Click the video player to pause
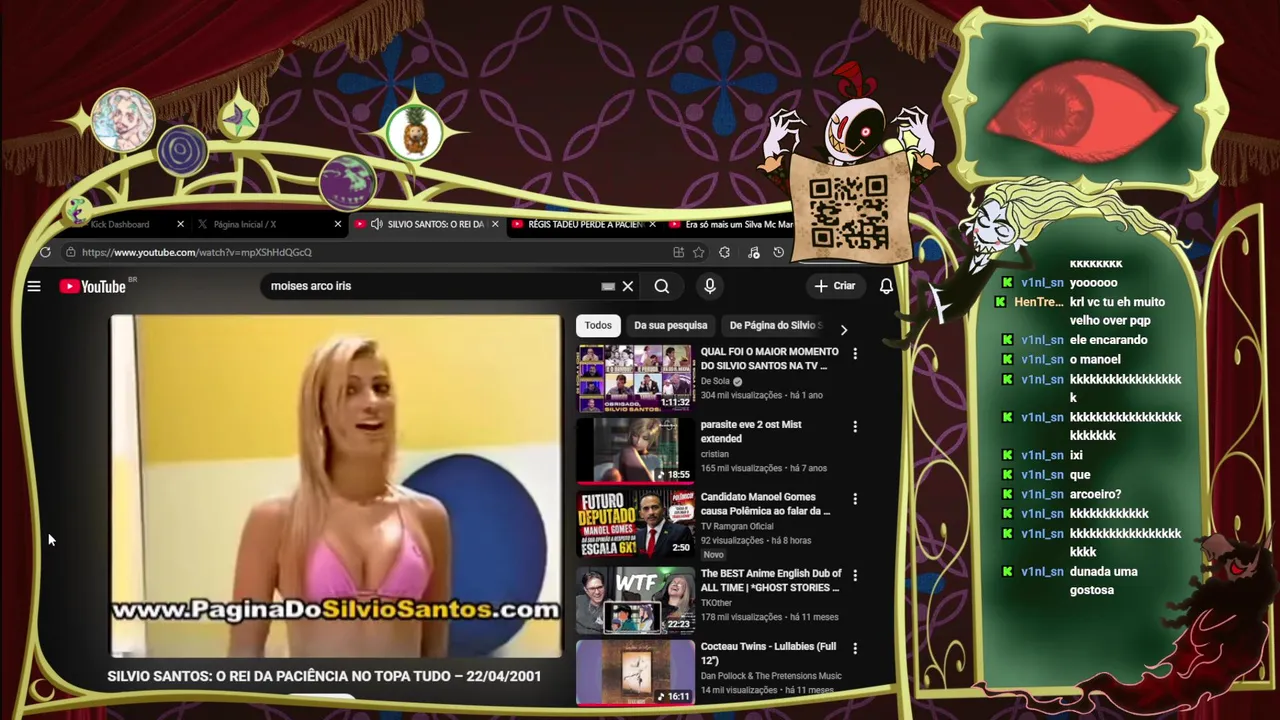This screenshot has height=720, width=1280. (x=336, y=486)
